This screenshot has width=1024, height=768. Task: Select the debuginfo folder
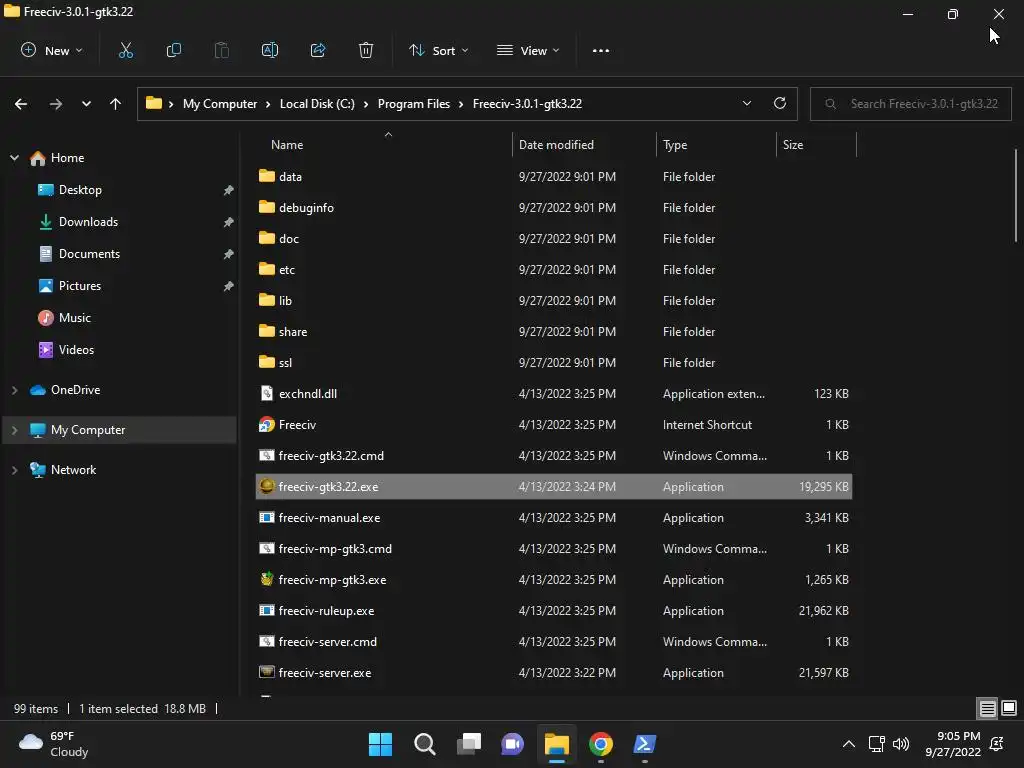[554, 208]
